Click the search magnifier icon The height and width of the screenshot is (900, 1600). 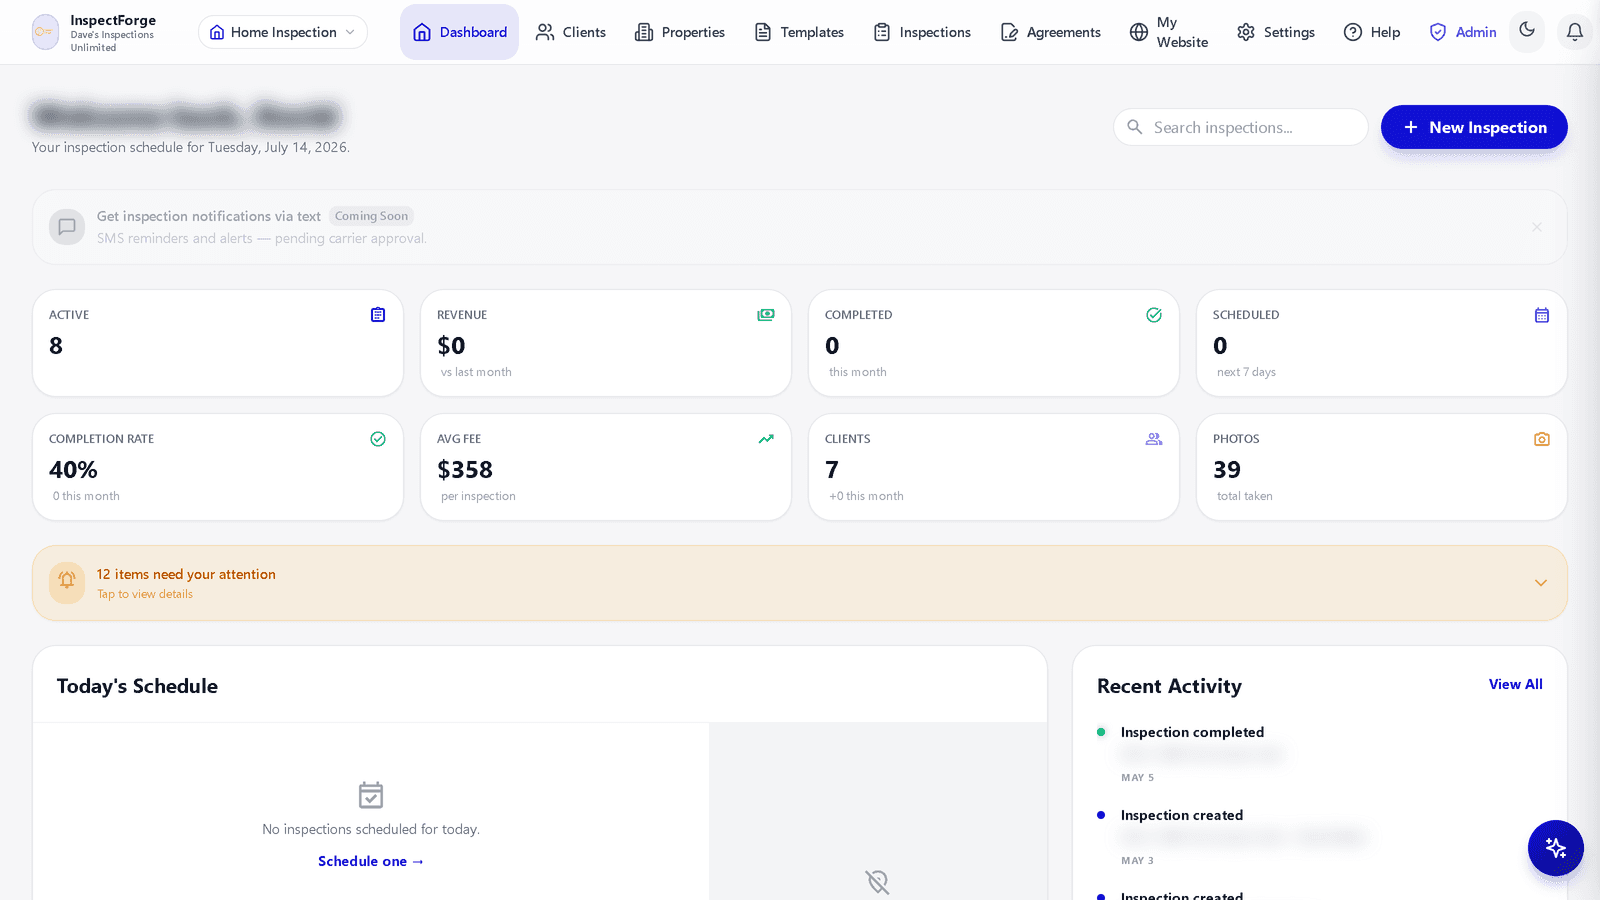1135,127
